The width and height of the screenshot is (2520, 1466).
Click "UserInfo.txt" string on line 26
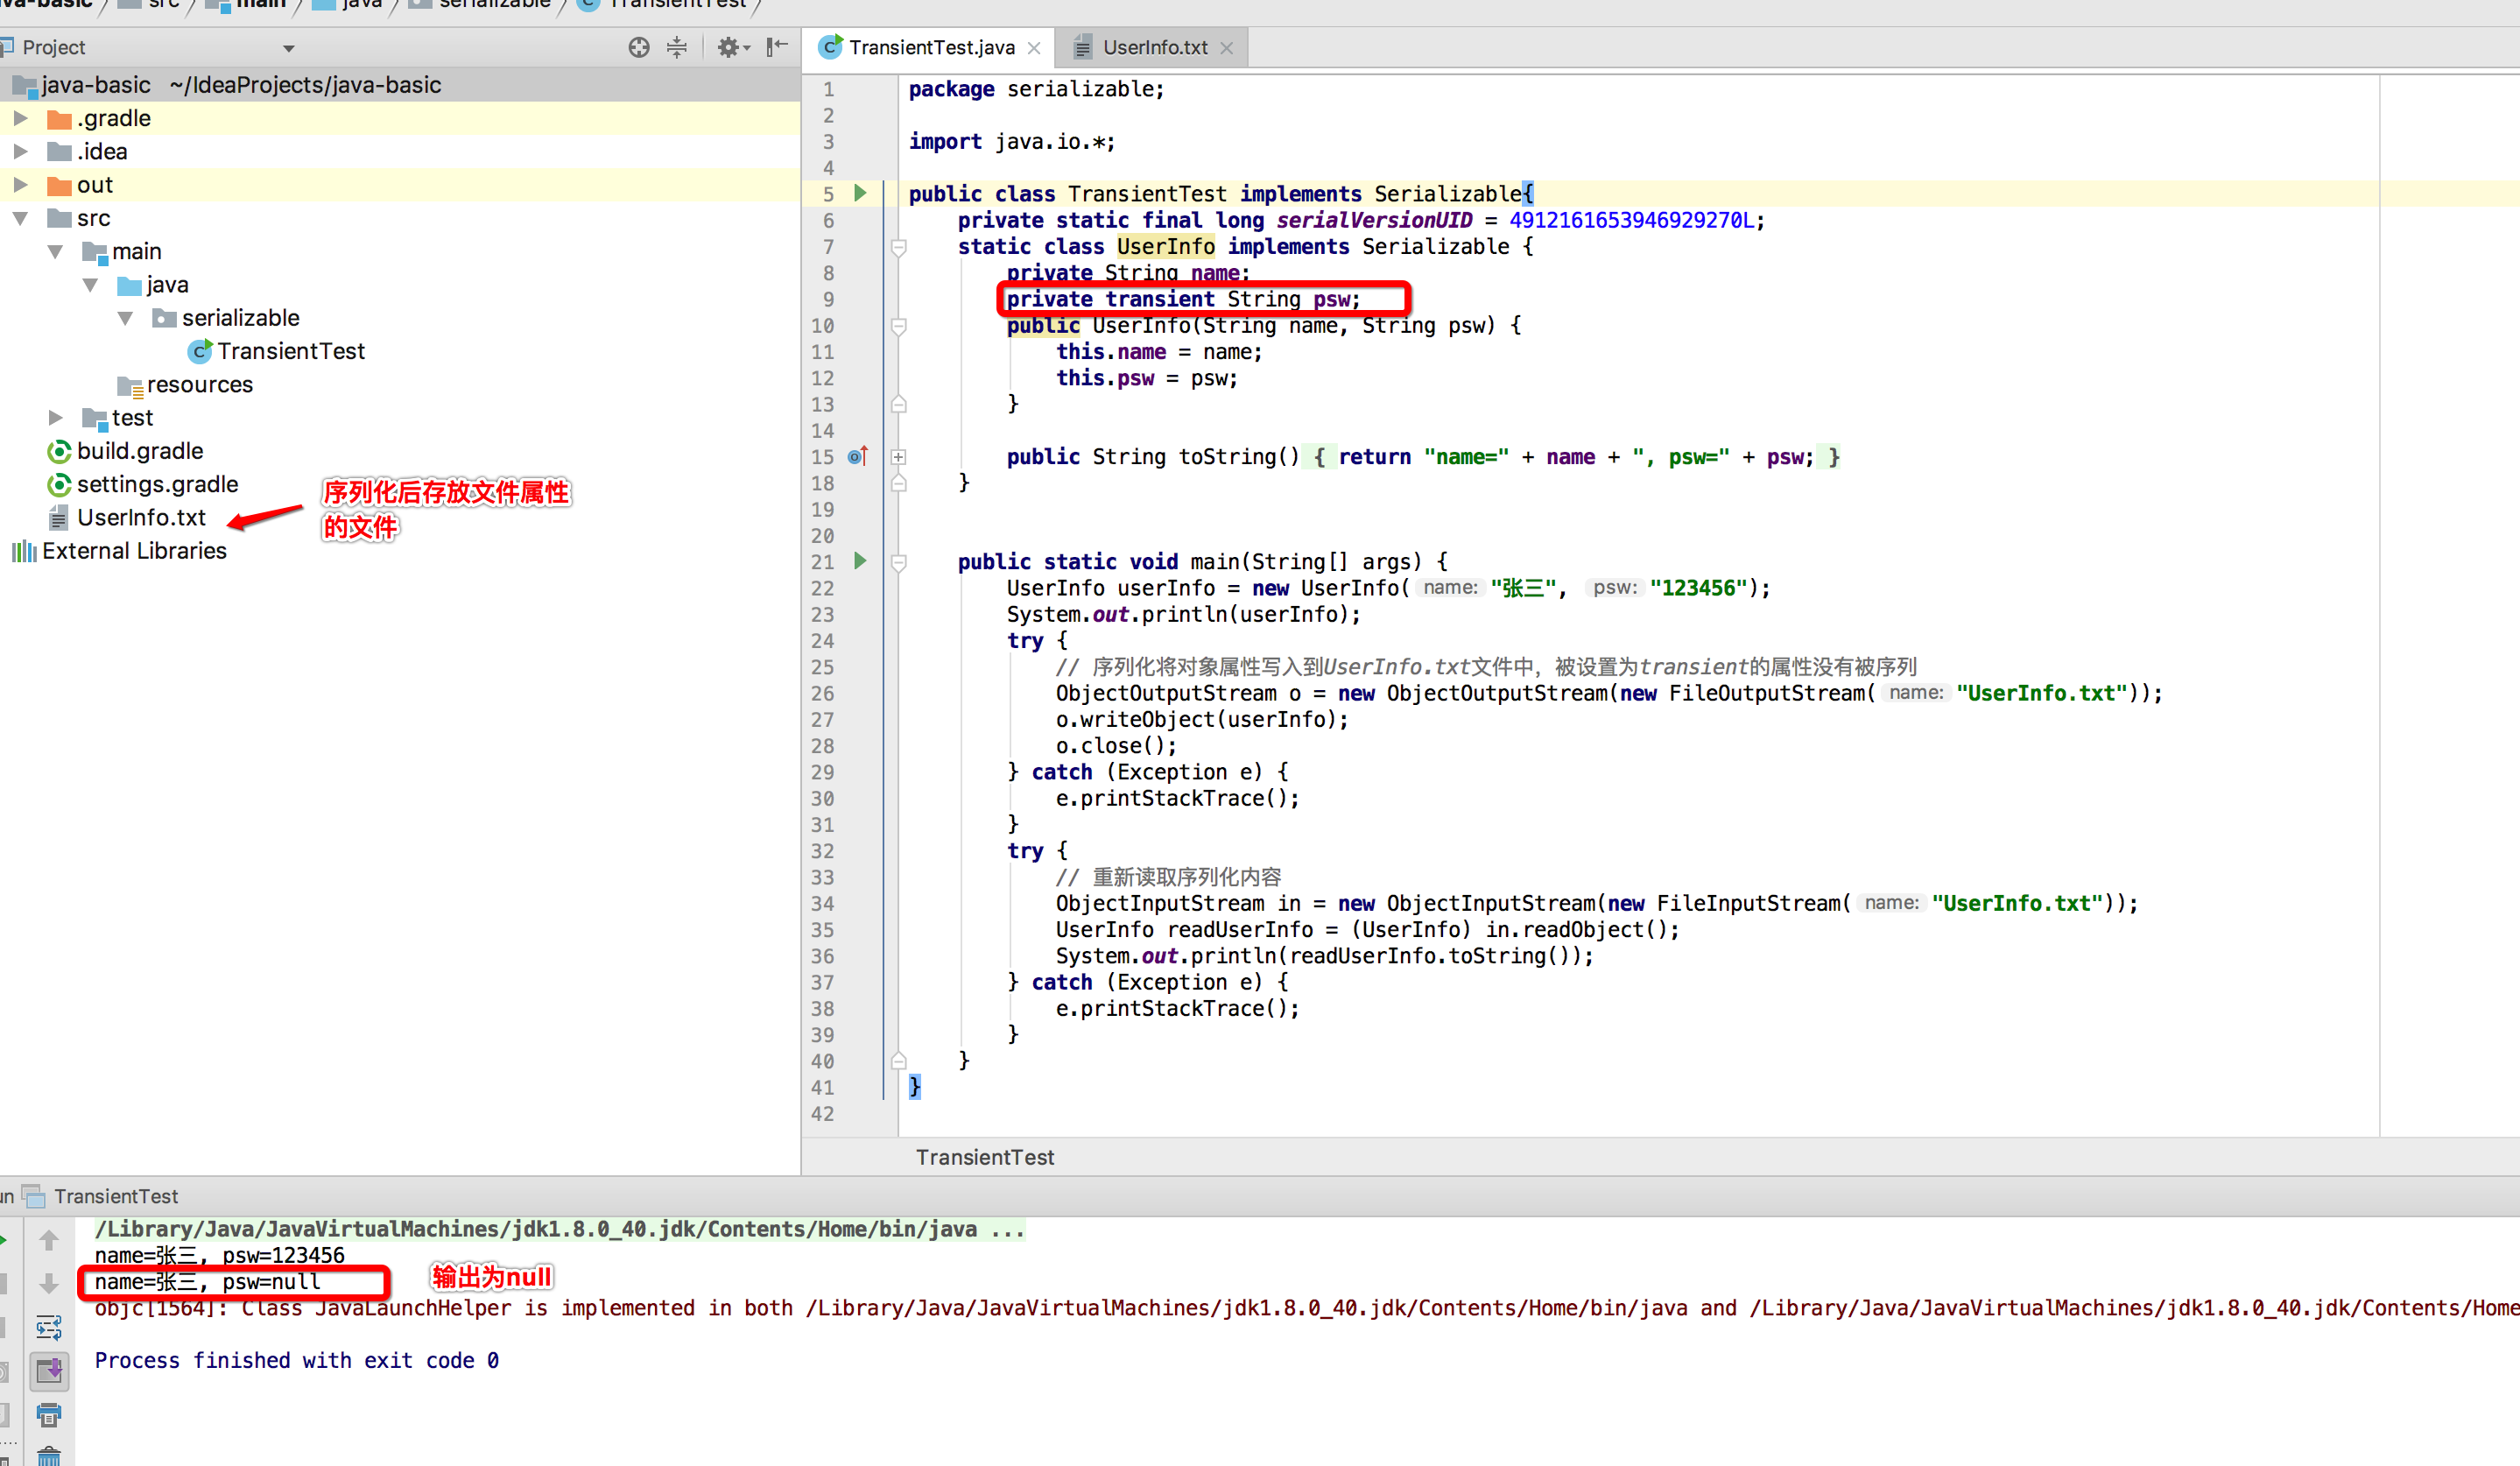tap(2041, 693)
